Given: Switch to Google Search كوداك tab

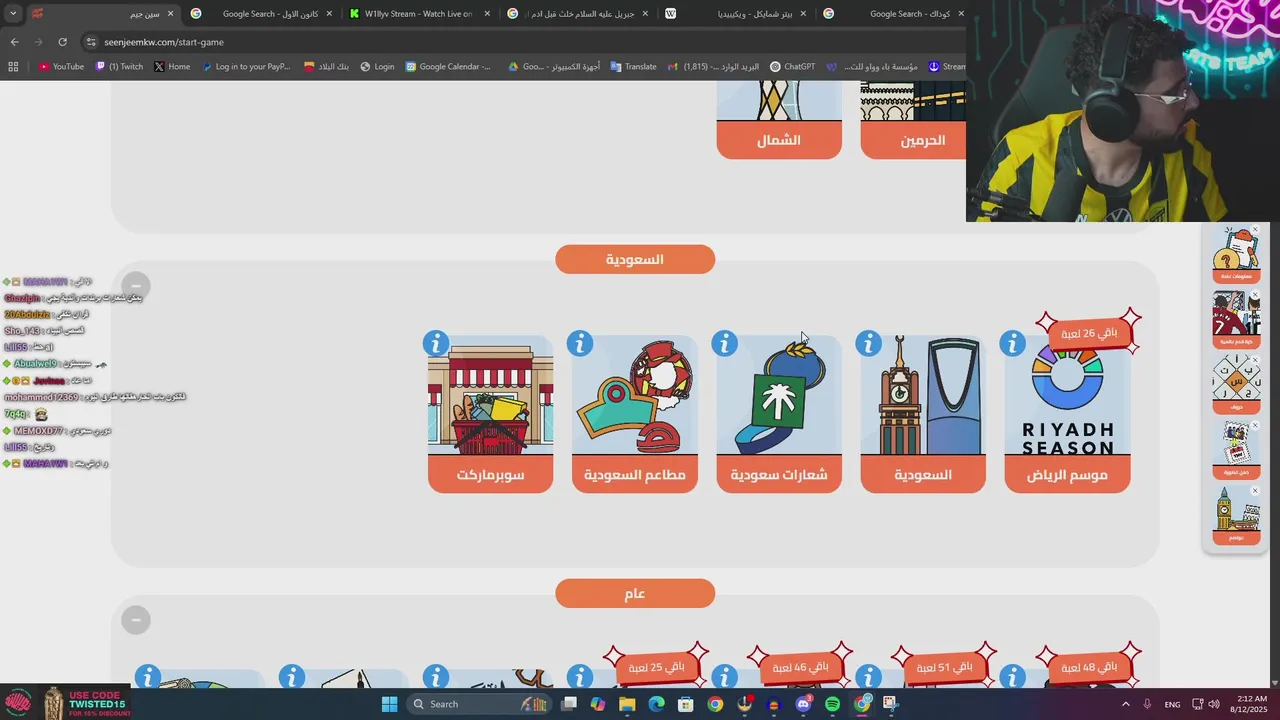Looking at the screenshot, I should 894,14.
